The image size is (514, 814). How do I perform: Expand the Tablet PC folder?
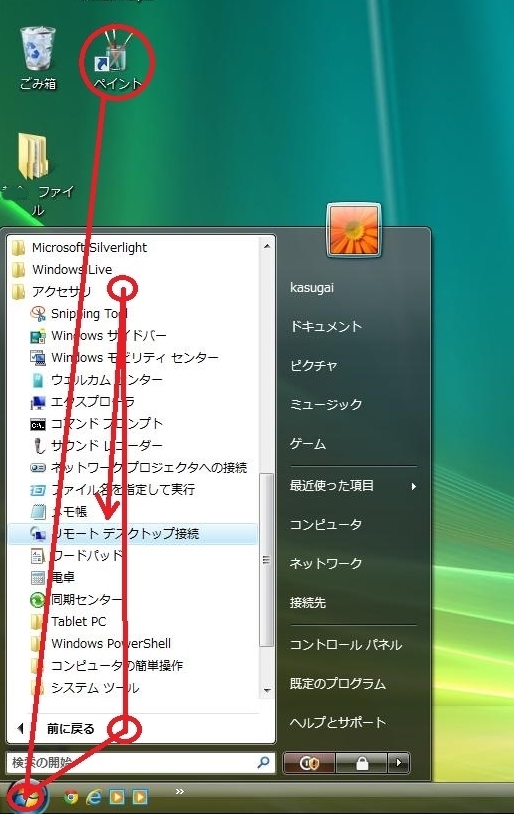69,621
